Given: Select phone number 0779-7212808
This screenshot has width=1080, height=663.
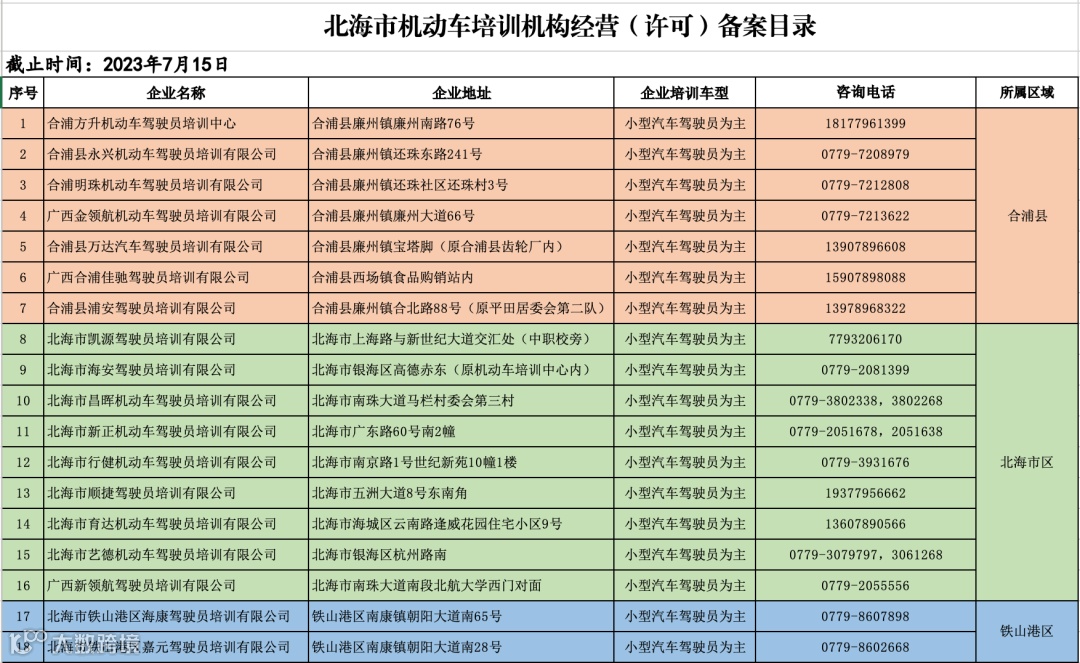Looking at the screenshot, I should pos(866,185).
